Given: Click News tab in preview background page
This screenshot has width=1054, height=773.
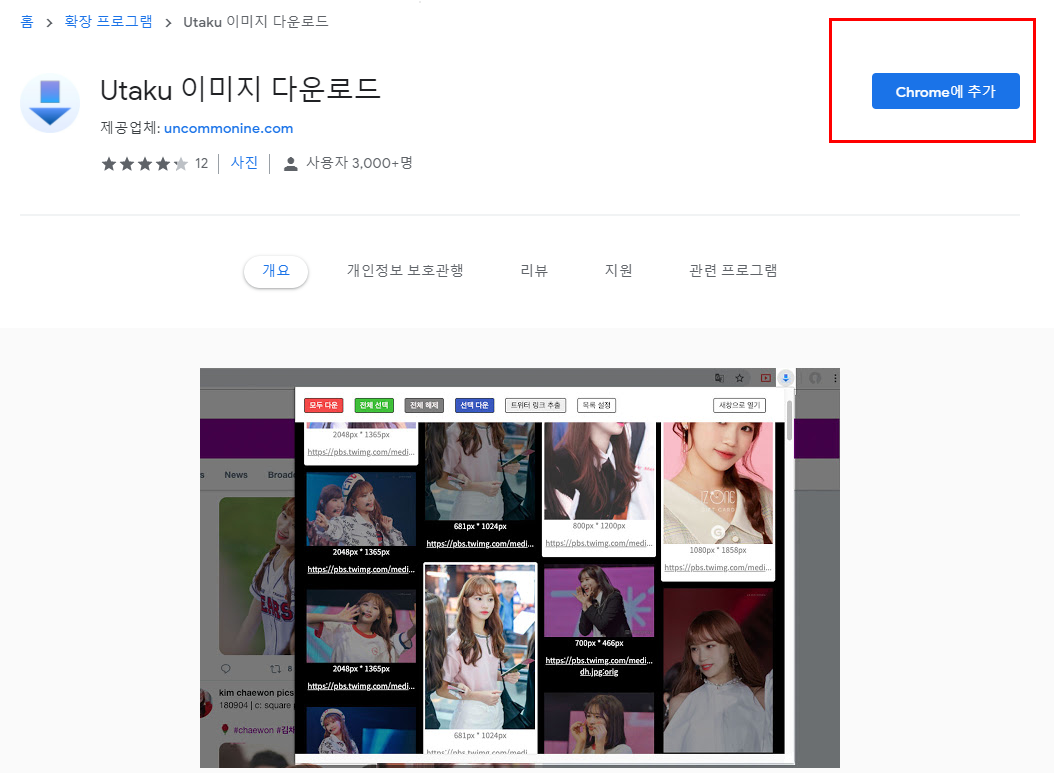Looking at the screenshot, I should pyautogui.click(x=236, y=475).
